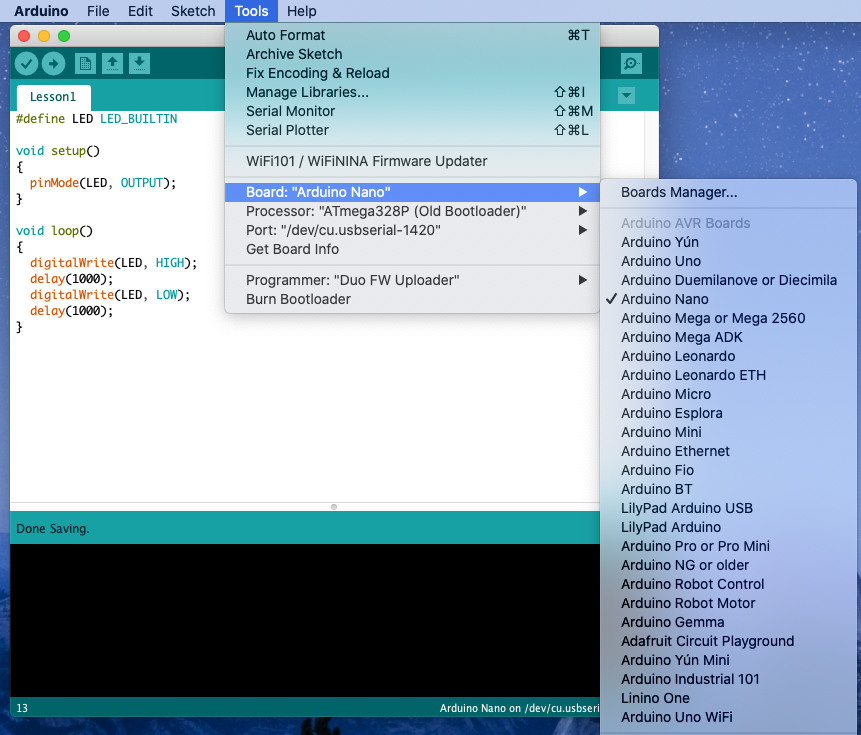Choose Arduino Uno from board list
The image size is (861, 735).
[660, 261]
